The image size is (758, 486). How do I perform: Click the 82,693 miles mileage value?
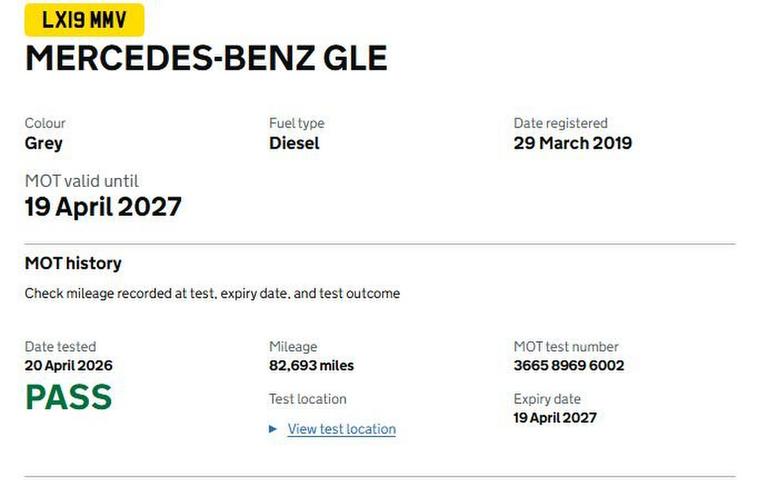pos(311,365)
